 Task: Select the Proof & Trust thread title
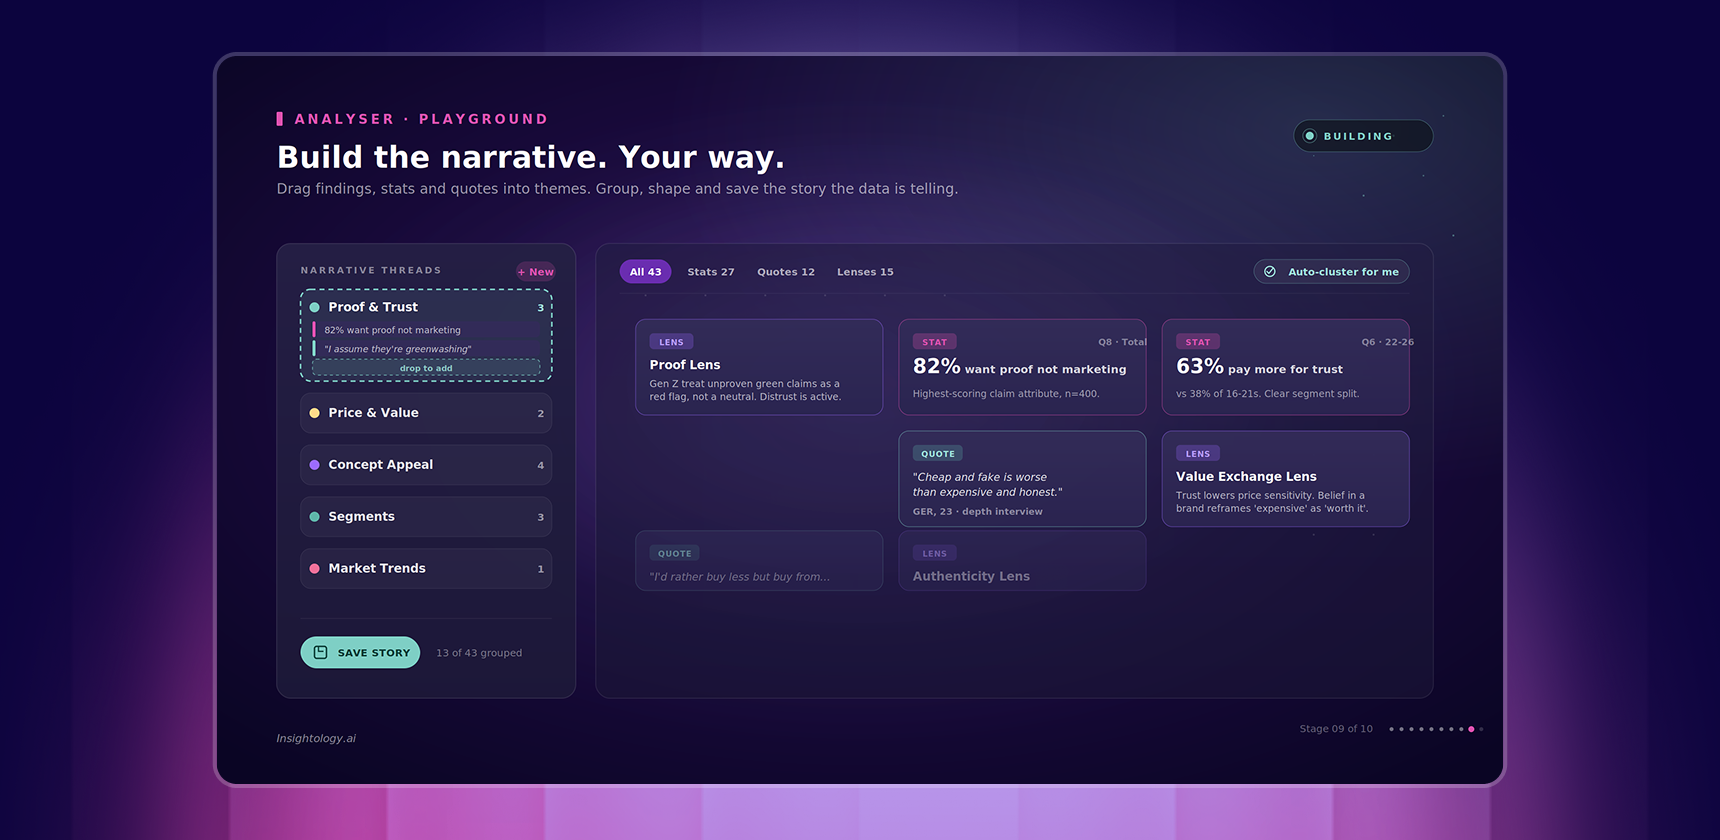pyautogui.click(x=373, y=307)
